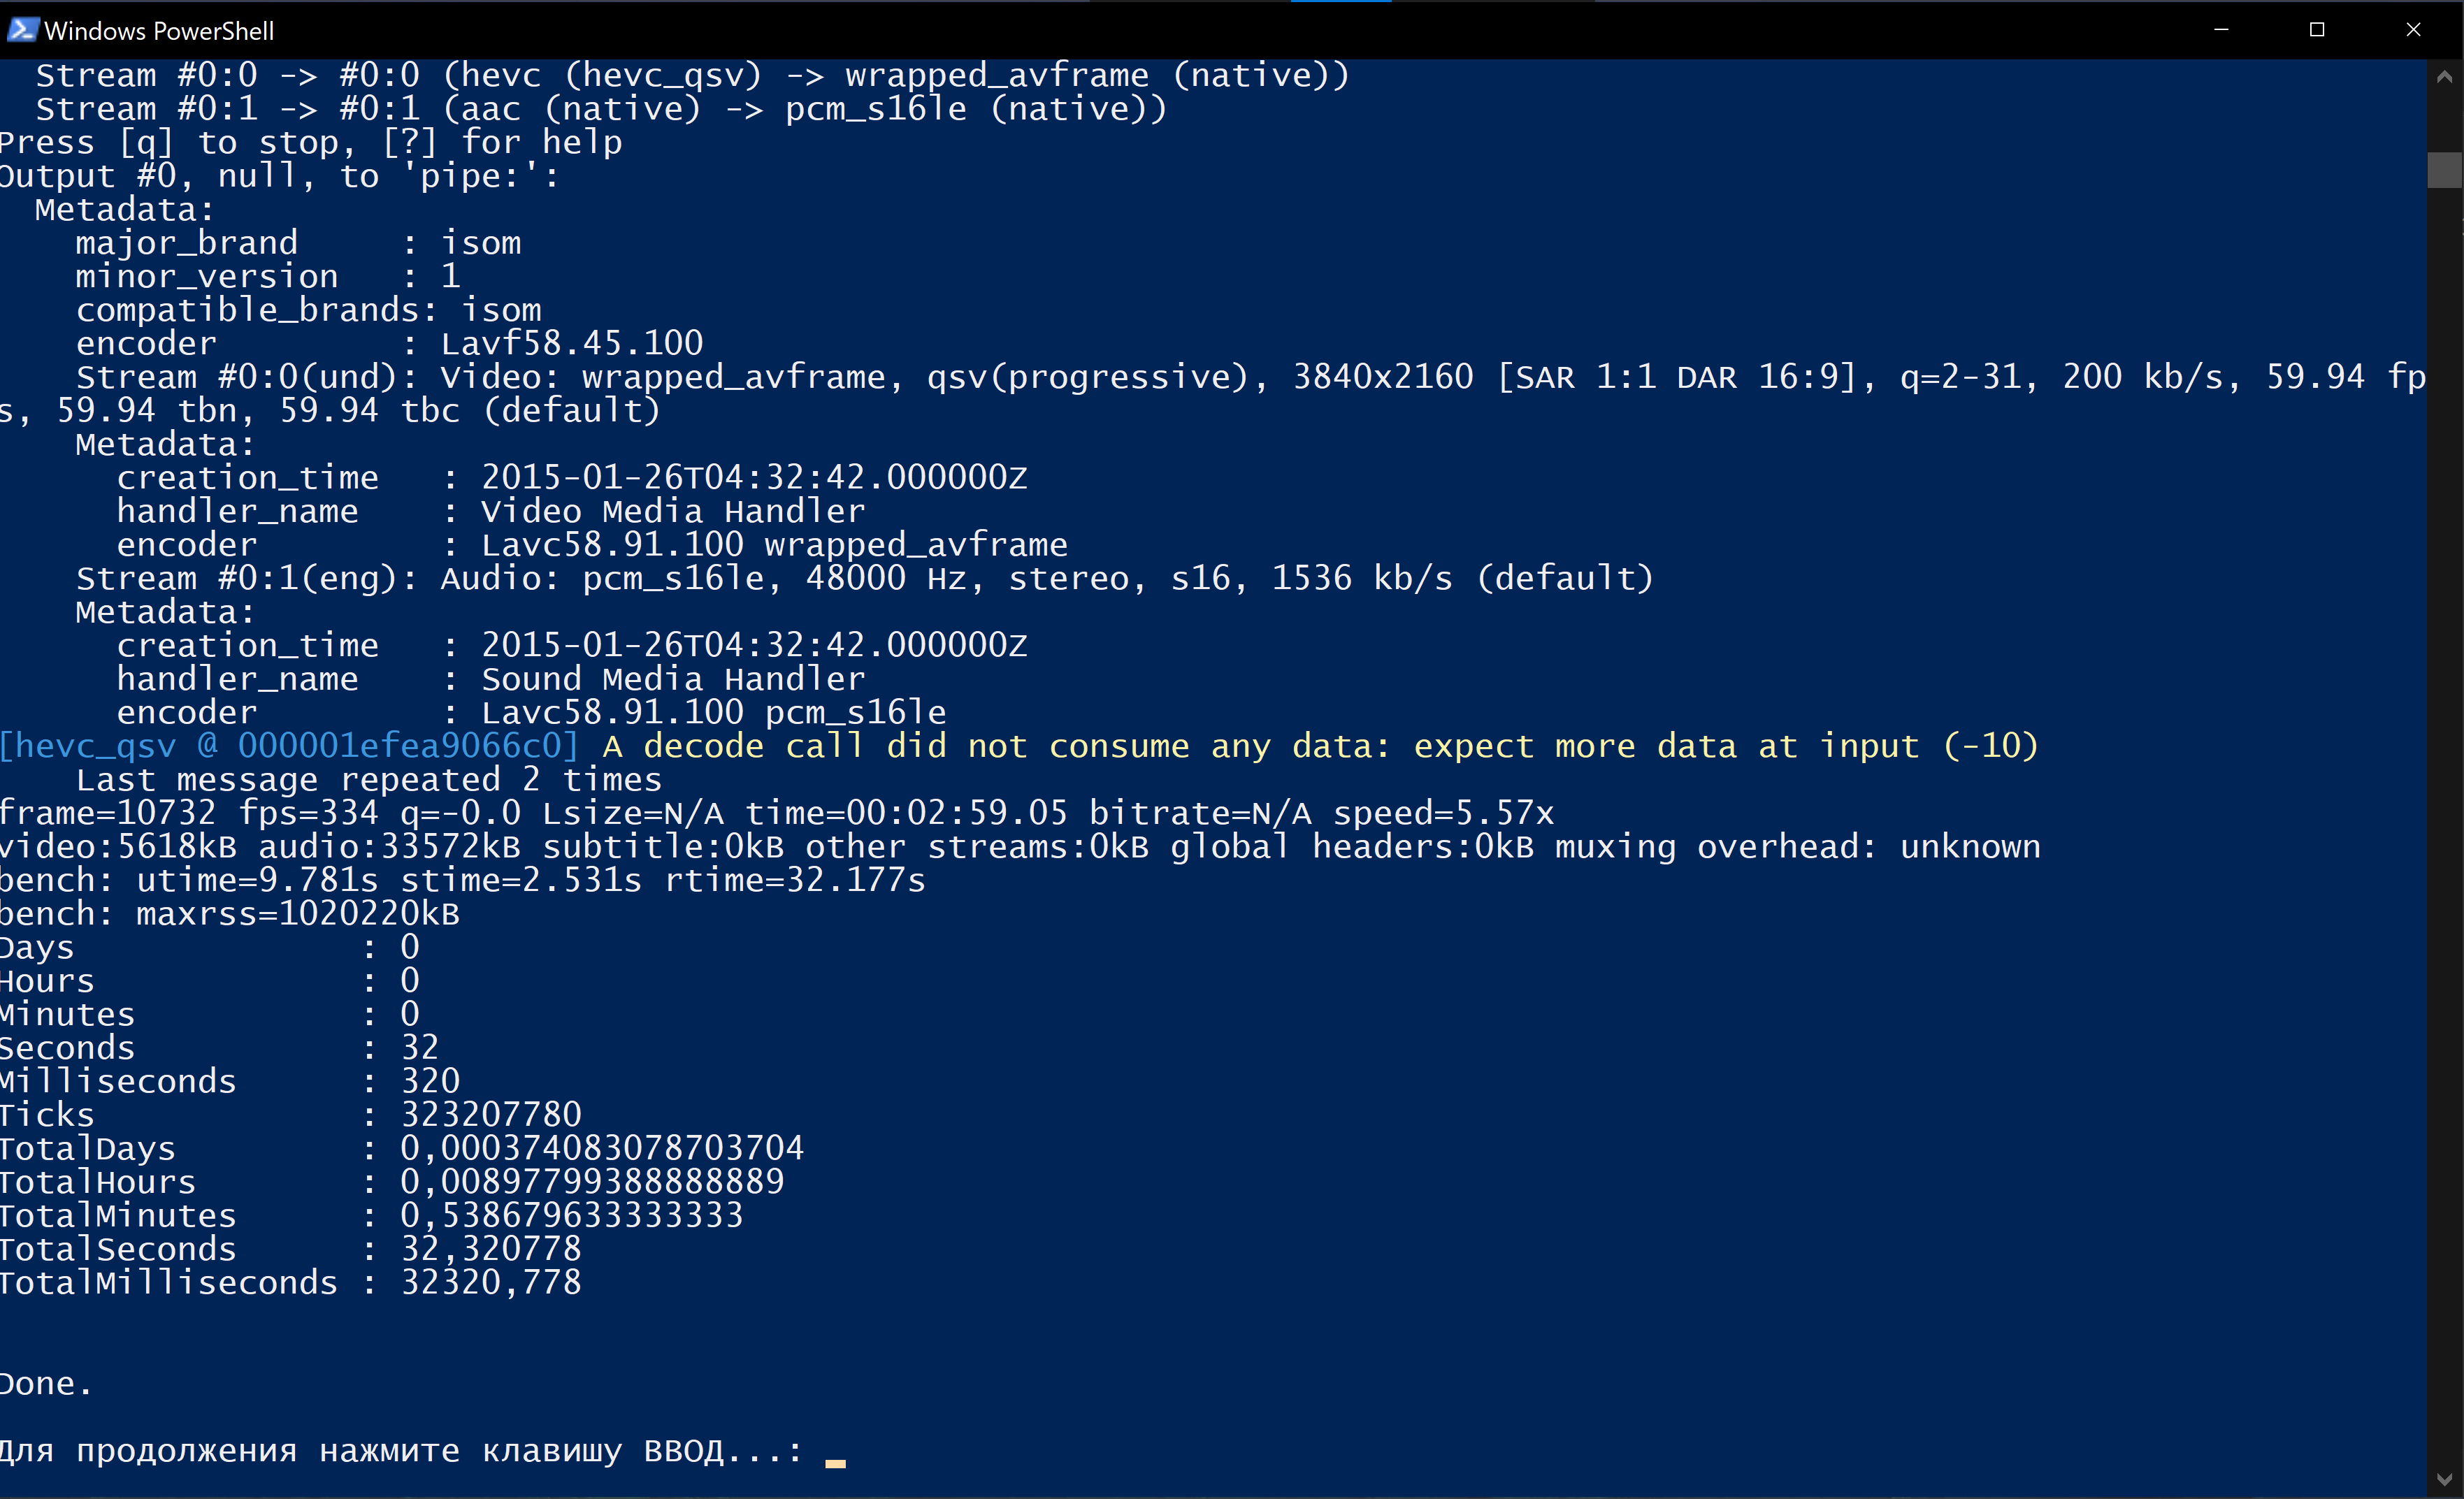Click the vertical scrollbar thumb
The height and width of the screenshot is (1499, 2464).
(x=2444, y=169)
